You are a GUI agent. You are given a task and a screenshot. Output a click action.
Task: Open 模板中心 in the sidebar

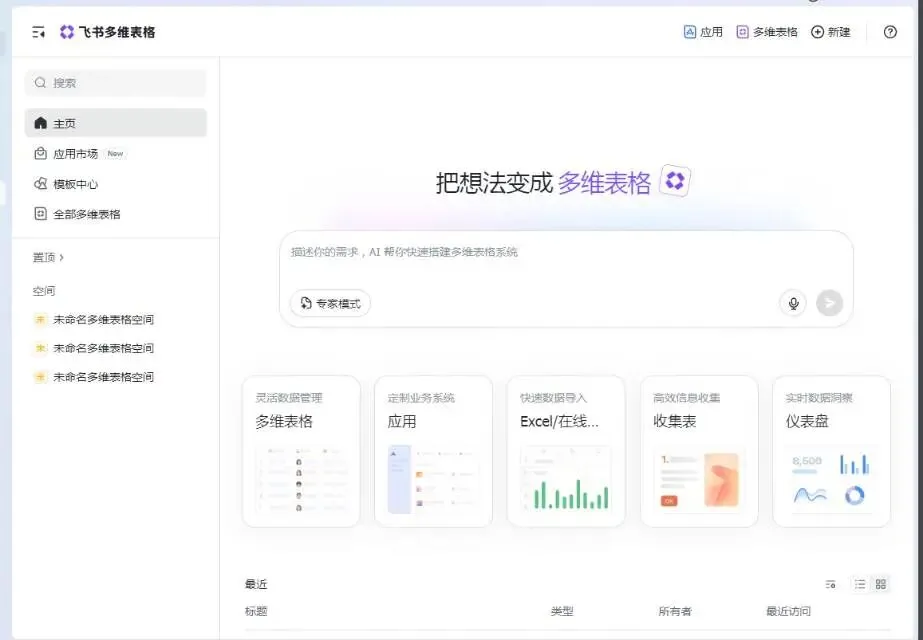click(x=116, y=184)
